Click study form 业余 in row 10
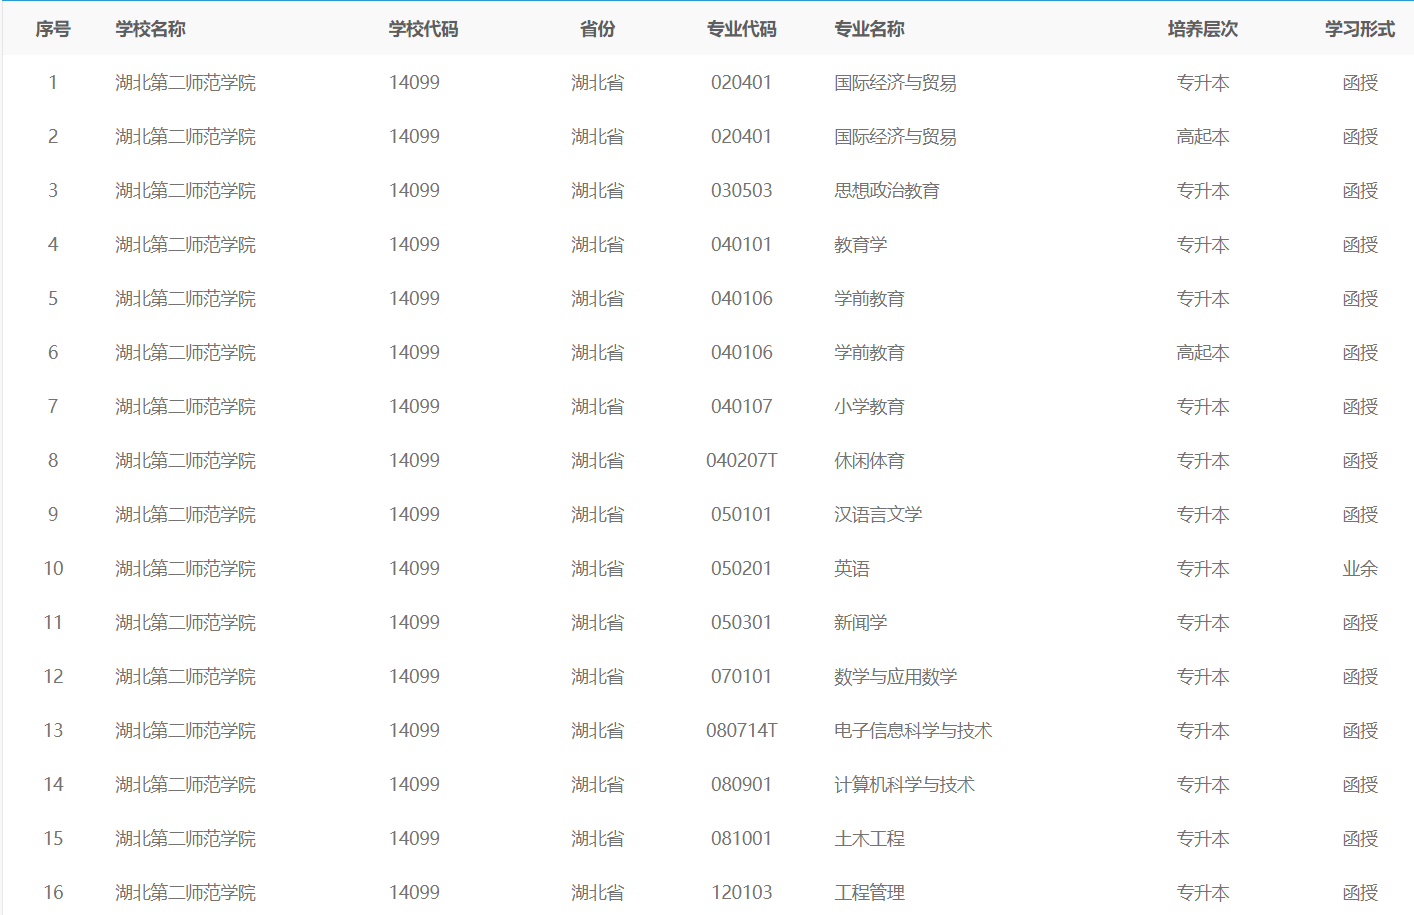The width and height of the screenshot is (1414, 915). [x=1360, y=569]
